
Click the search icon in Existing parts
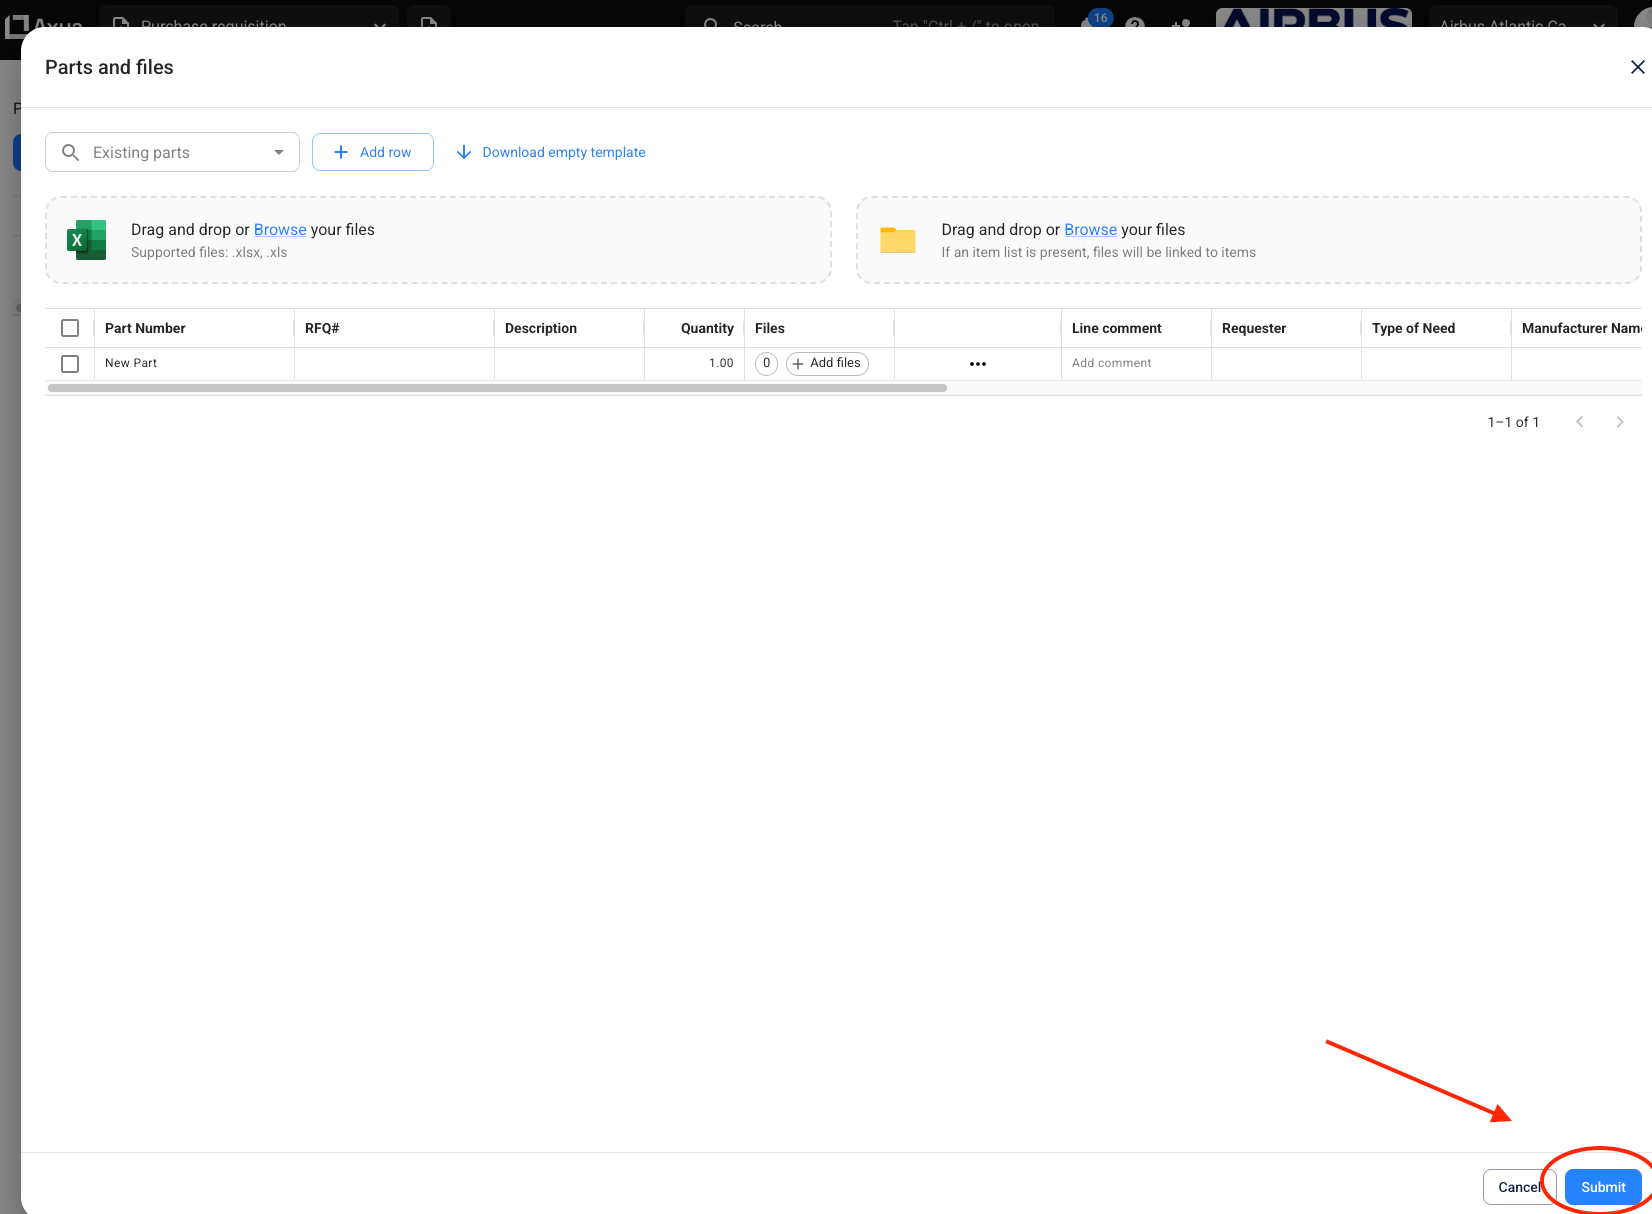point(71,152)
